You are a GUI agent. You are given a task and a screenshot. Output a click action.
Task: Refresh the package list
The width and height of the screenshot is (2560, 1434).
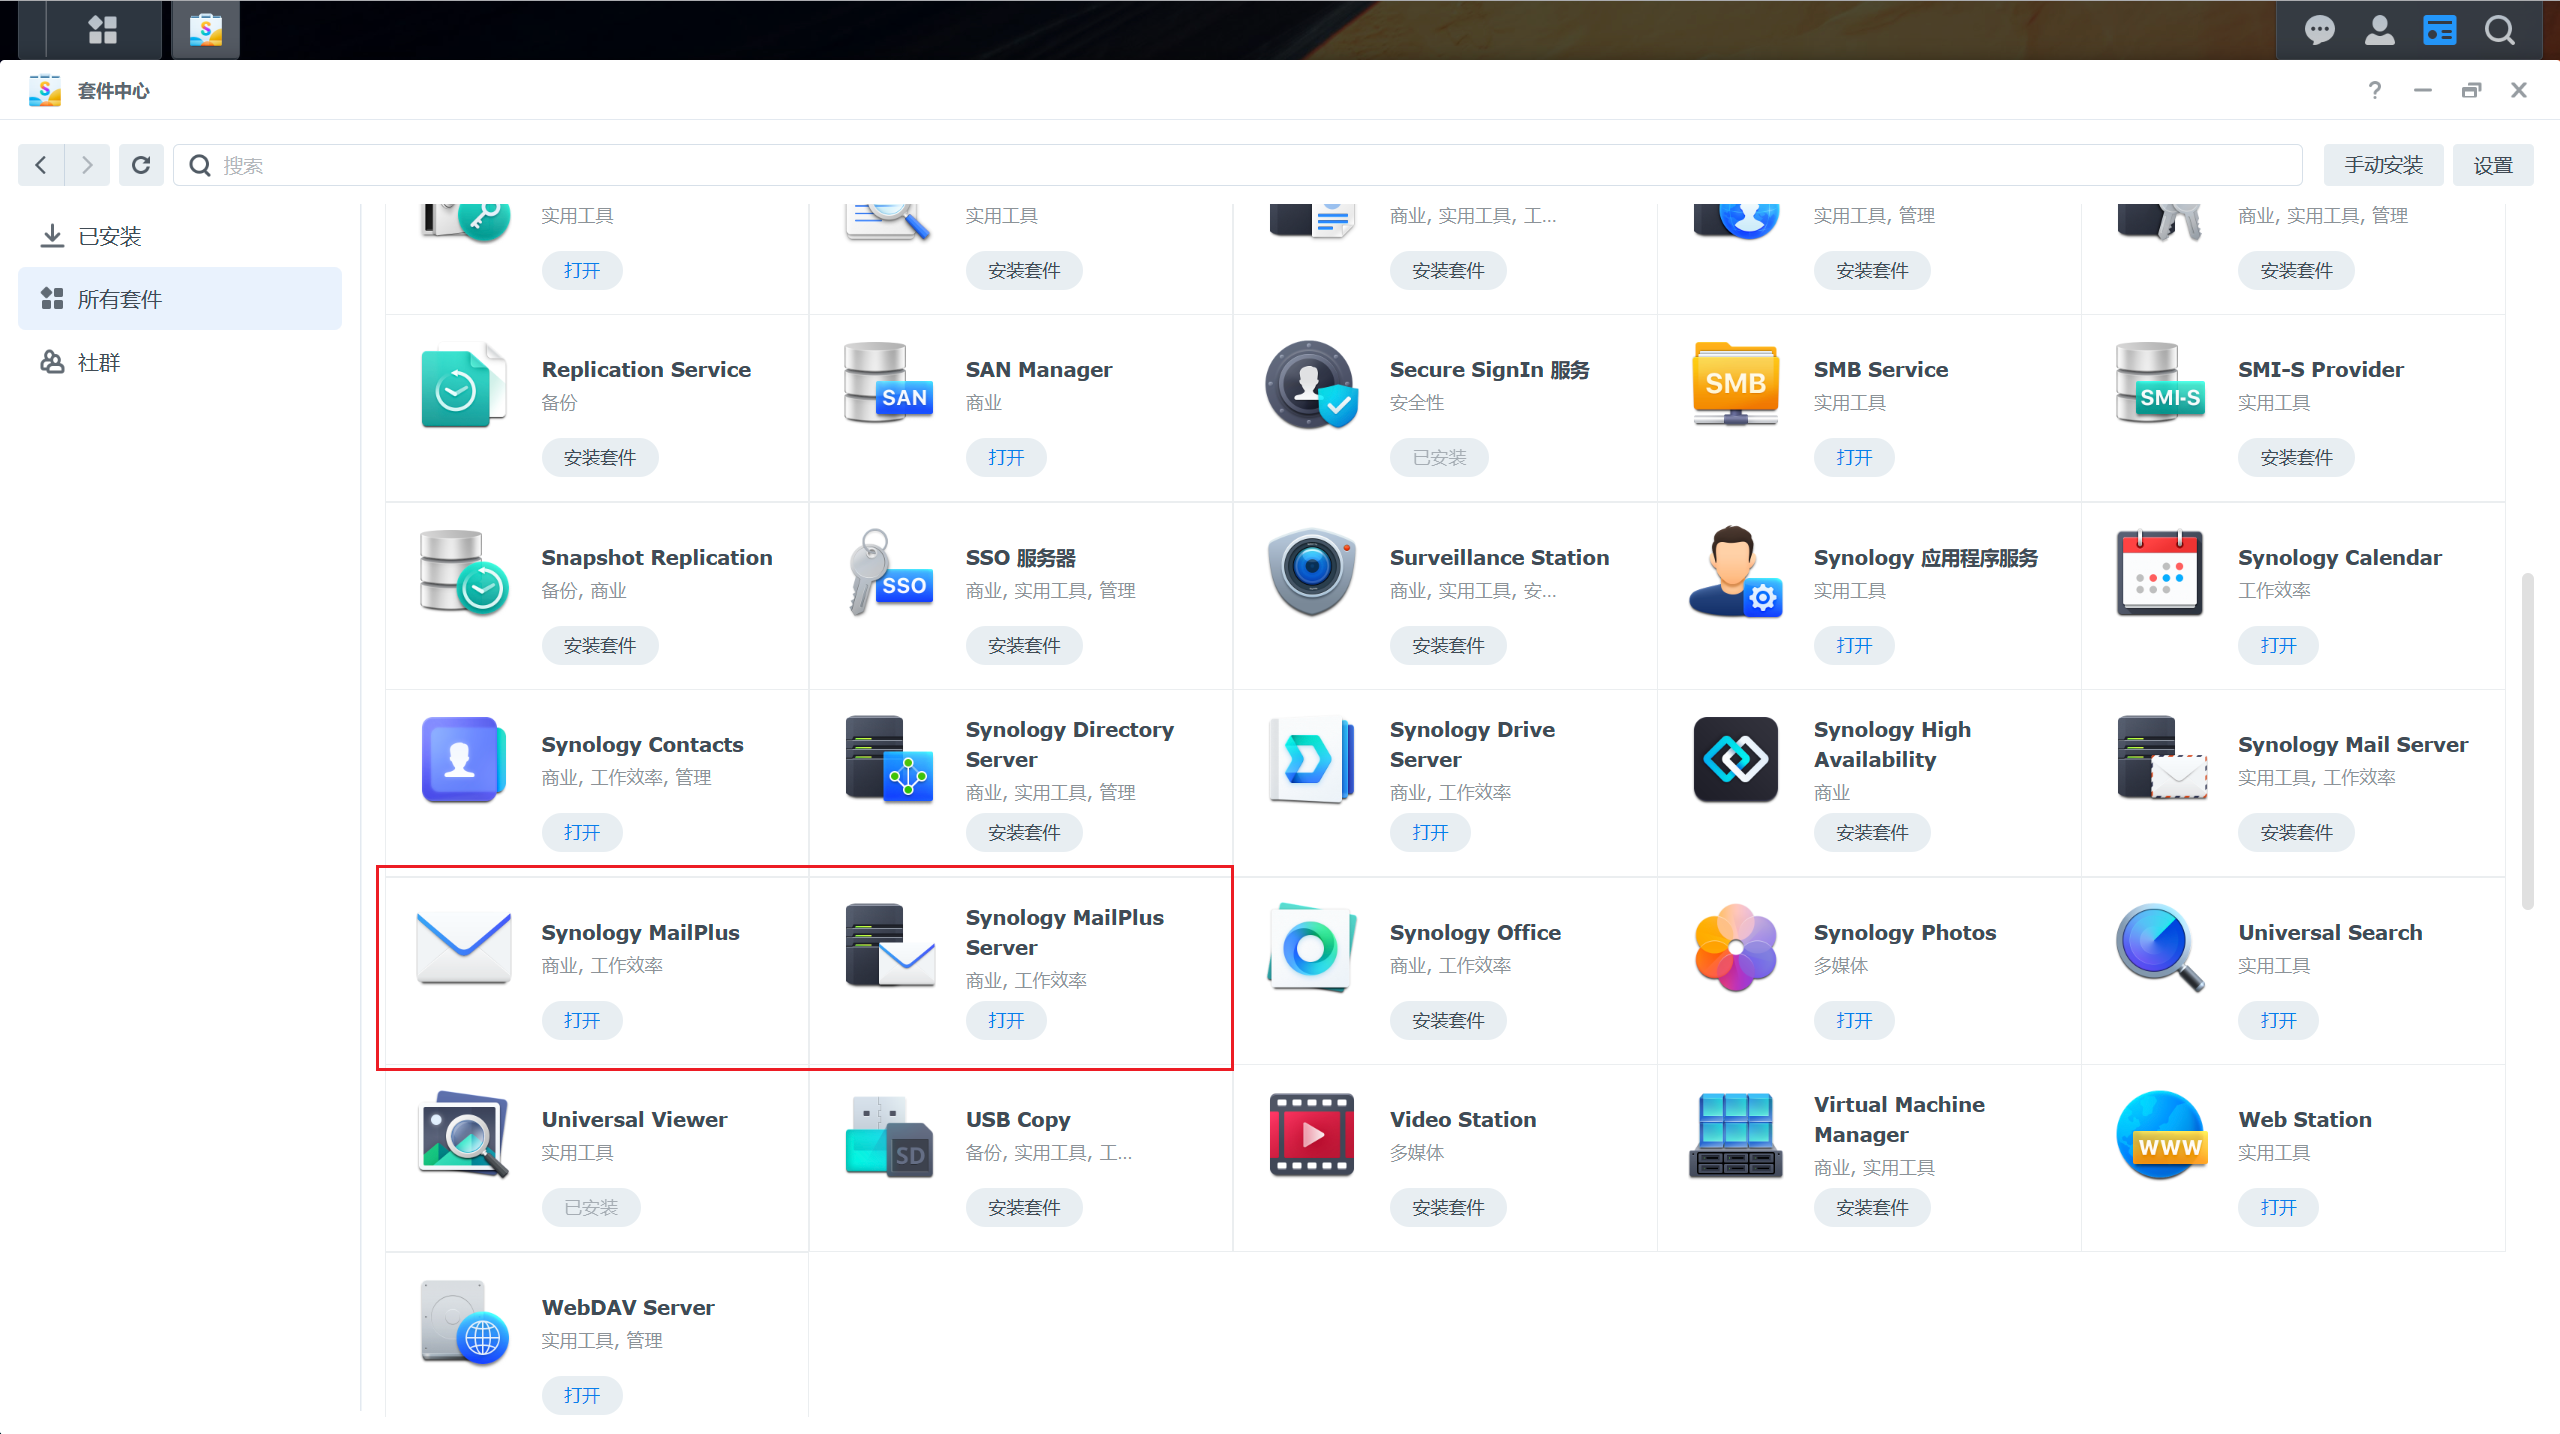coord(141,165)
